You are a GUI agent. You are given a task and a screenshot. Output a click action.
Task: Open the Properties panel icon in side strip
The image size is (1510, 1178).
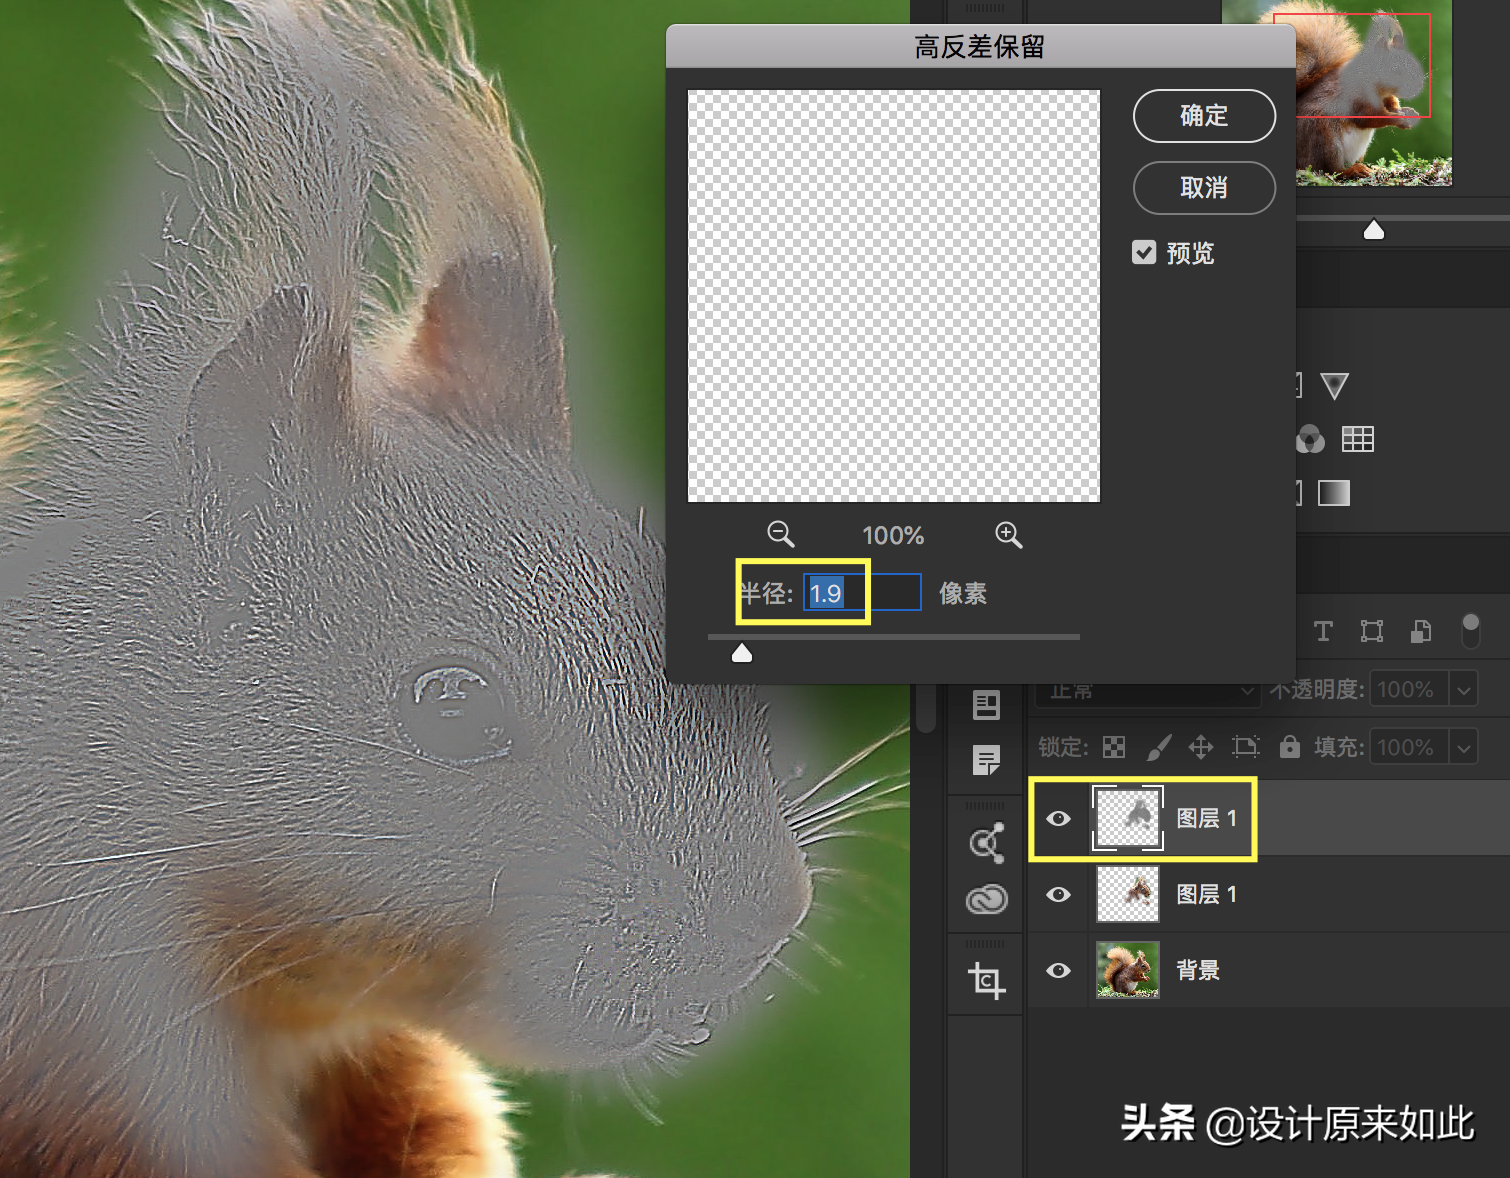(986, 705)
